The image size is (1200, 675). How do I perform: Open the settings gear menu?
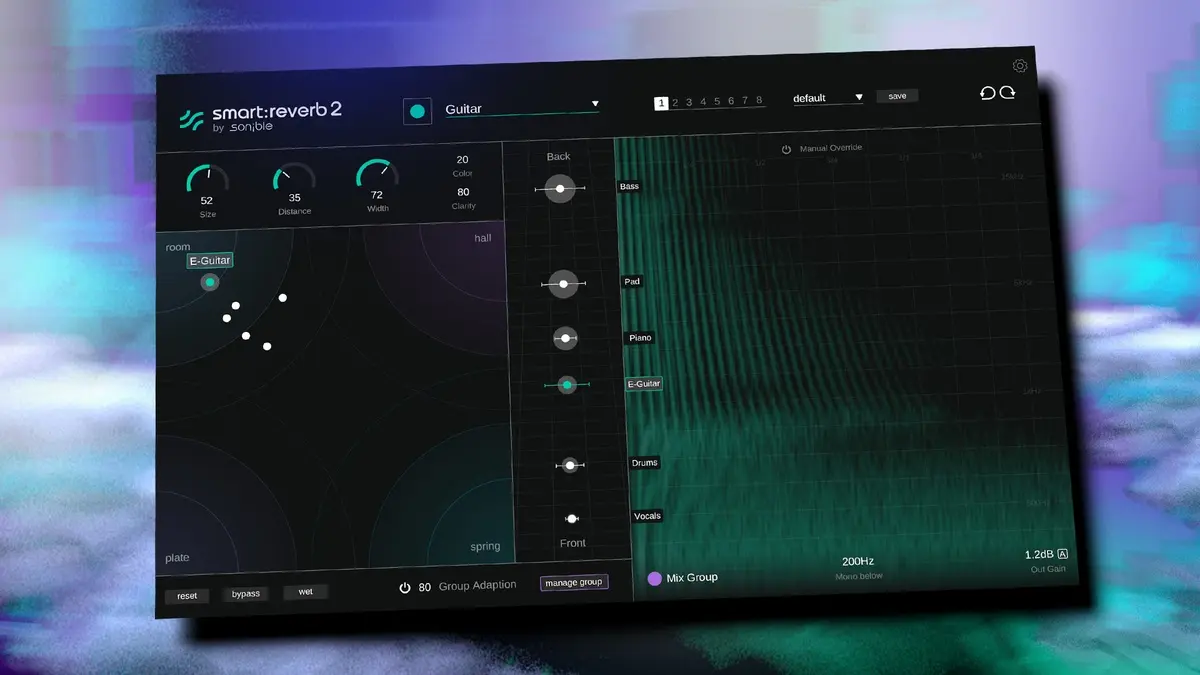[x=1020, y=66]
